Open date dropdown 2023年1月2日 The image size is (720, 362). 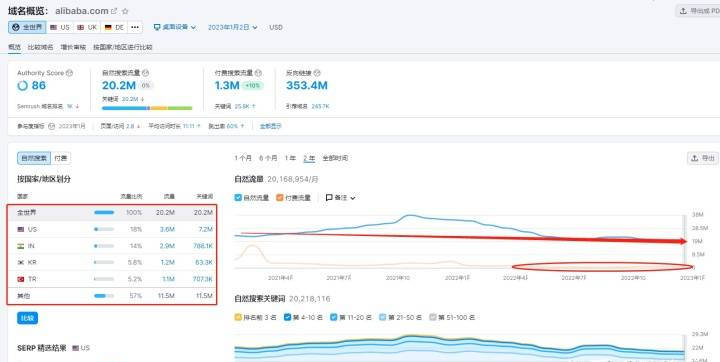point(233,28)
